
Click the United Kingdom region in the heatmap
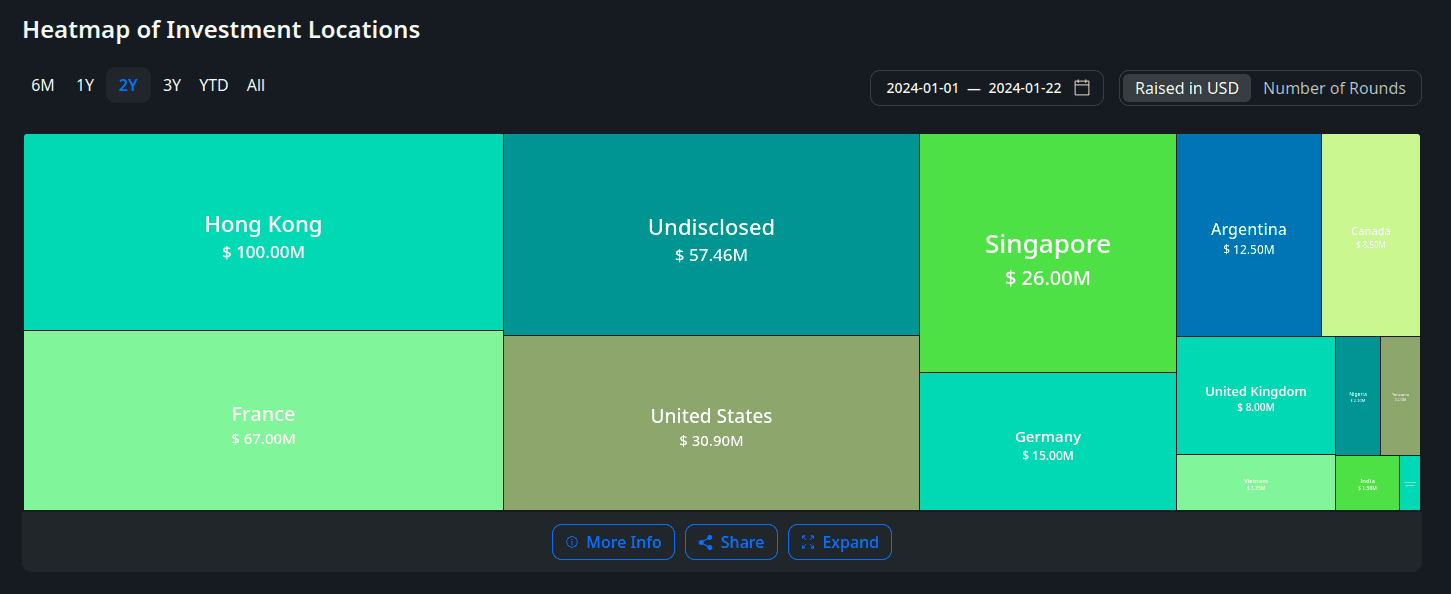point(1256,396)
